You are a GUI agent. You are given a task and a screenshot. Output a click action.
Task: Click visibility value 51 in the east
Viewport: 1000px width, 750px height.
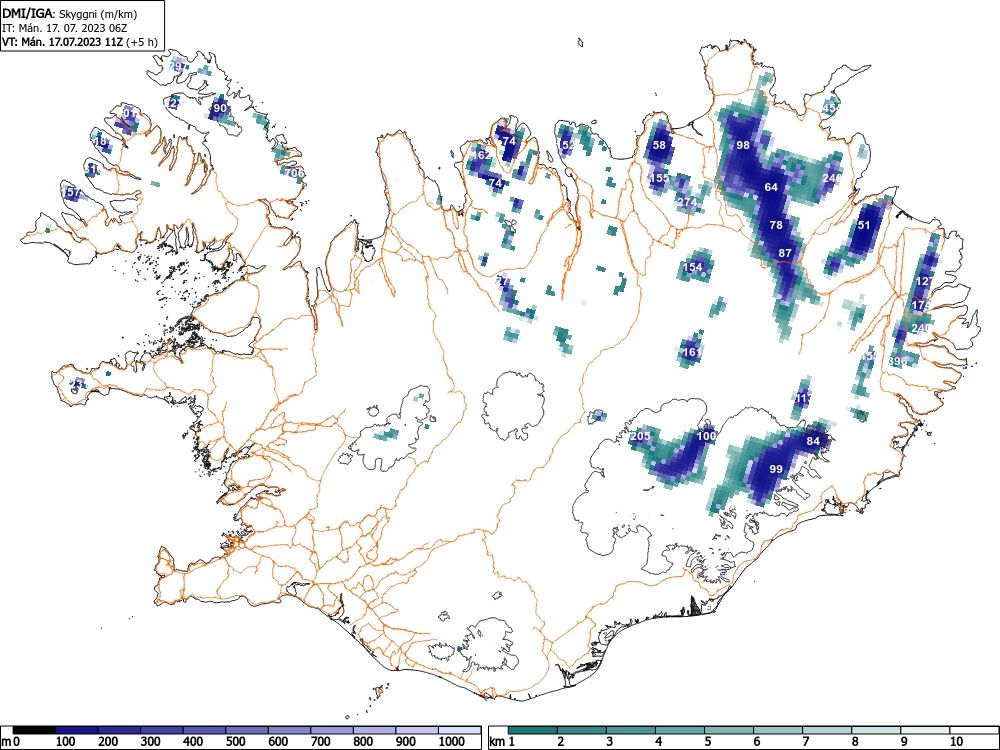[x=864, y=224]
